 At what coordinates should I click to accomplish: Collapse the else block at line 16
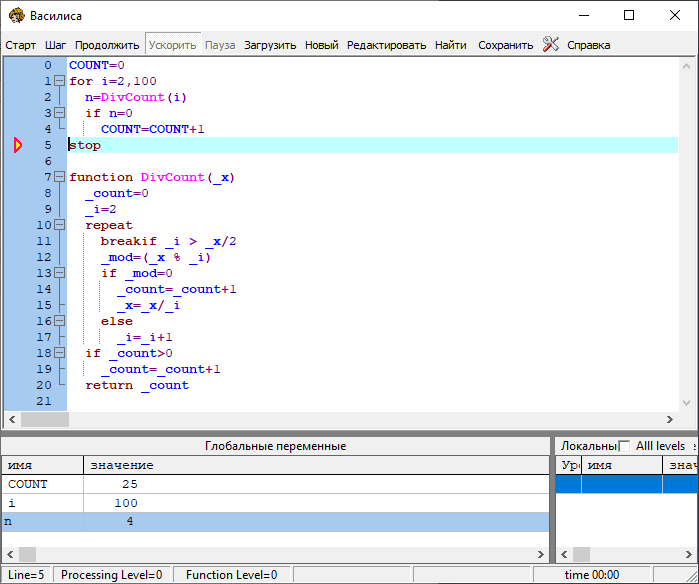coord(59,321)
